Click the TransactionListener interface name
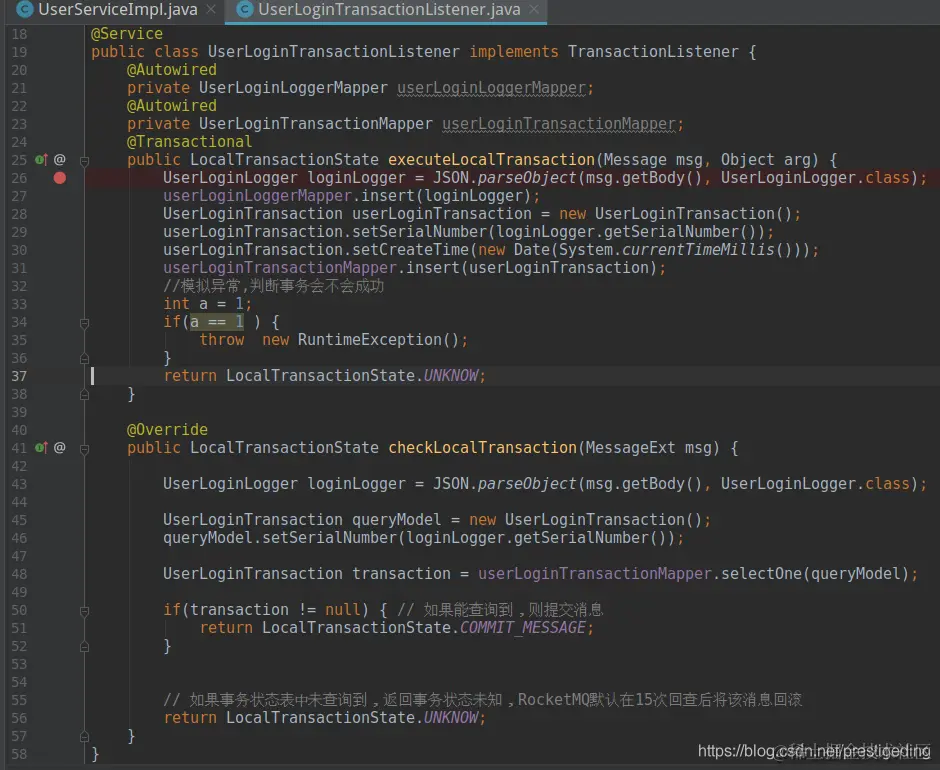The width and height of the screenshot is (940, 770). click(x=653, y=52)
